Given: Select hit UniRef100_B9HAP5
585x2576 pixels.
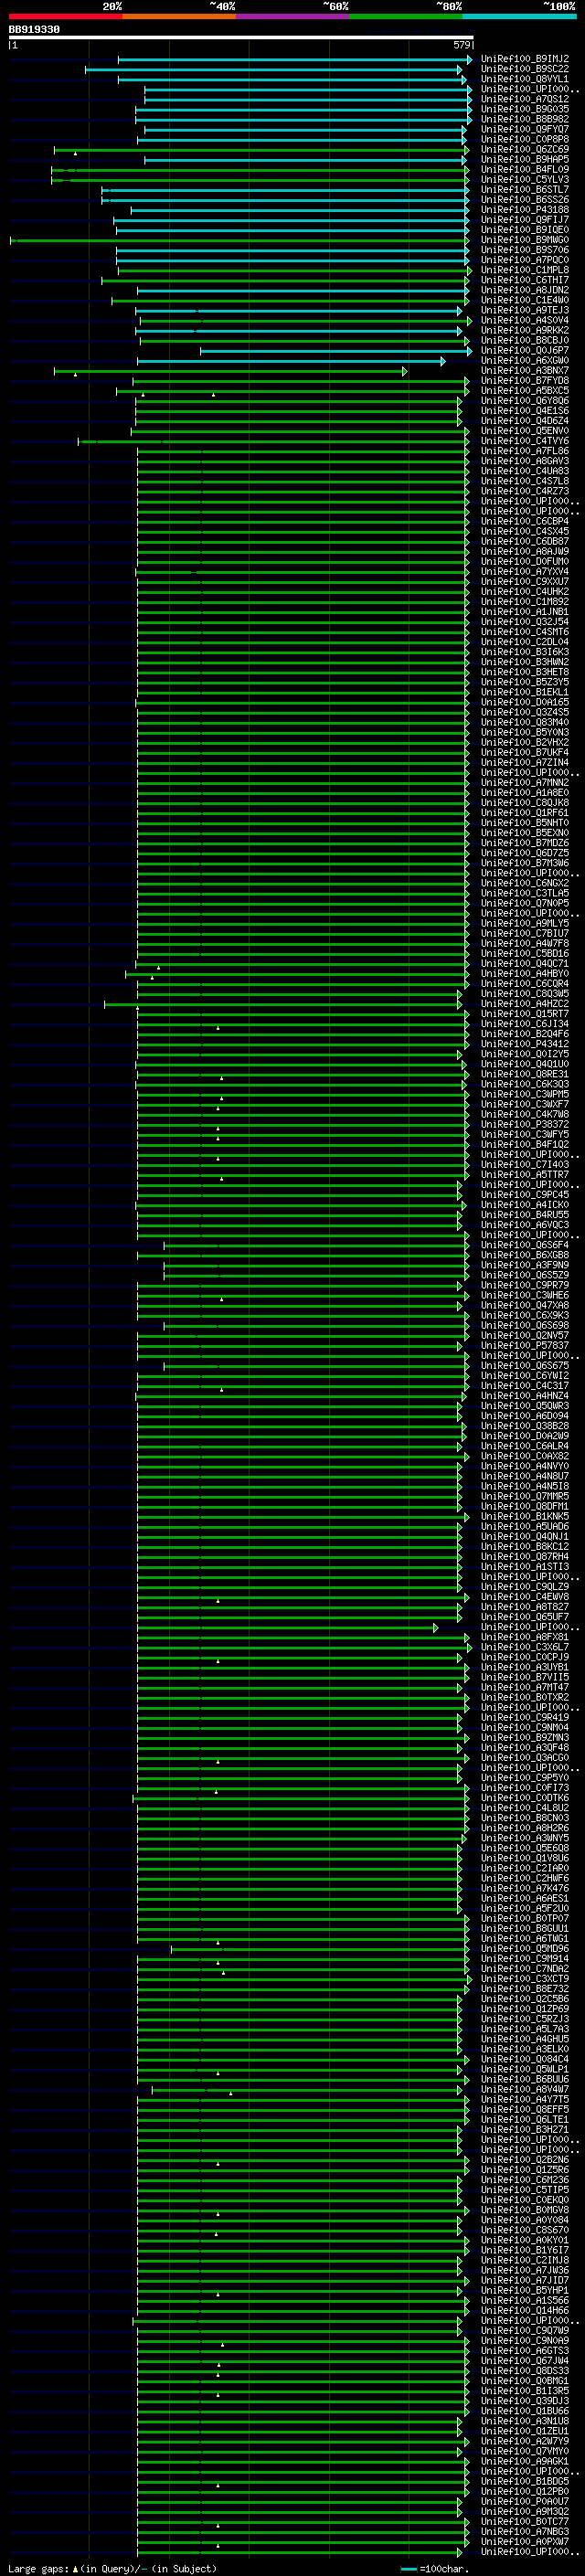Looking at the screenshot, I should [525, 160].
